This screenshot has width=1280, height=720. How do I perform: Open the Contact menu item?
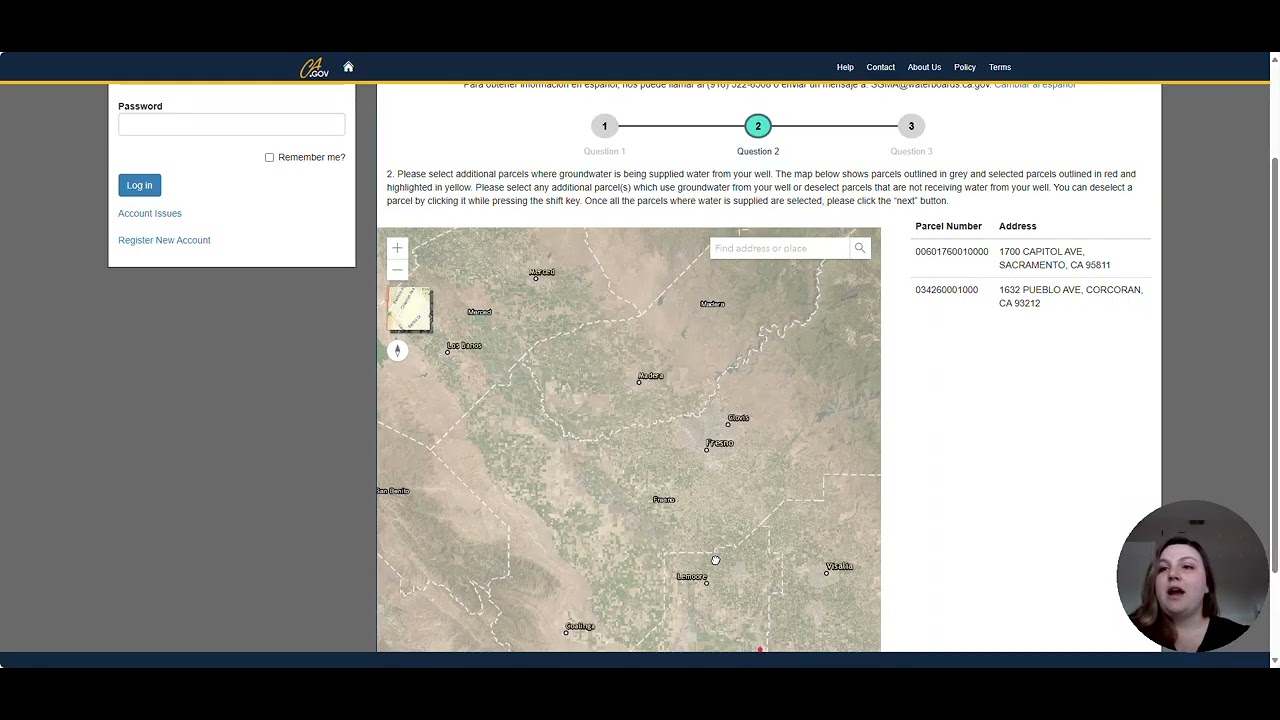(881, 67)
